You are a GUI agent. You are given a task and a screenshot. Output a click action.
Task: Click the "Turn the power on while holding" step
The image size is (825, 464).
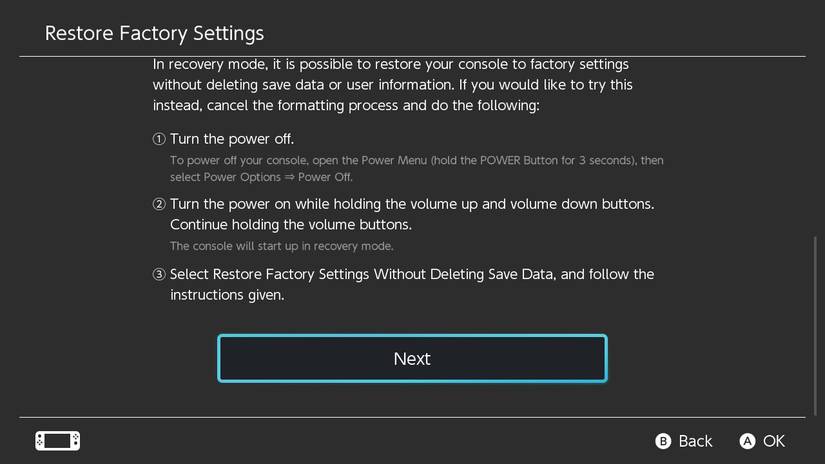(411, 204)
